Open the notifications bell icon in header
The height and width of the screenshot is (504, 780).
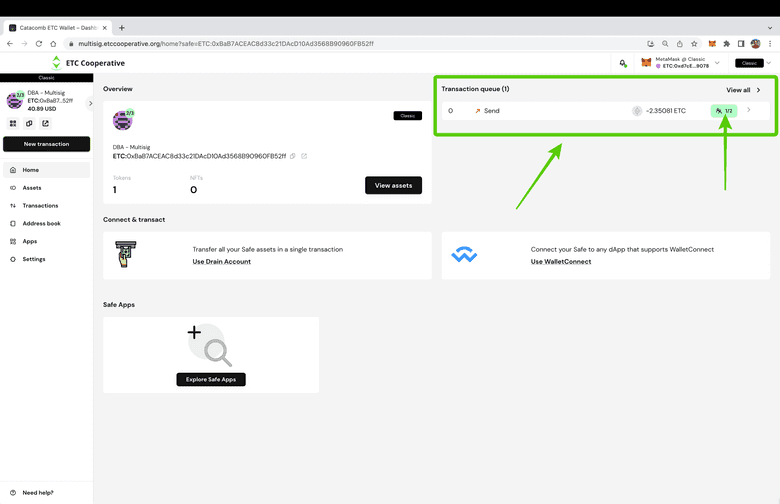pyautogui.click(x=622, y=63)
